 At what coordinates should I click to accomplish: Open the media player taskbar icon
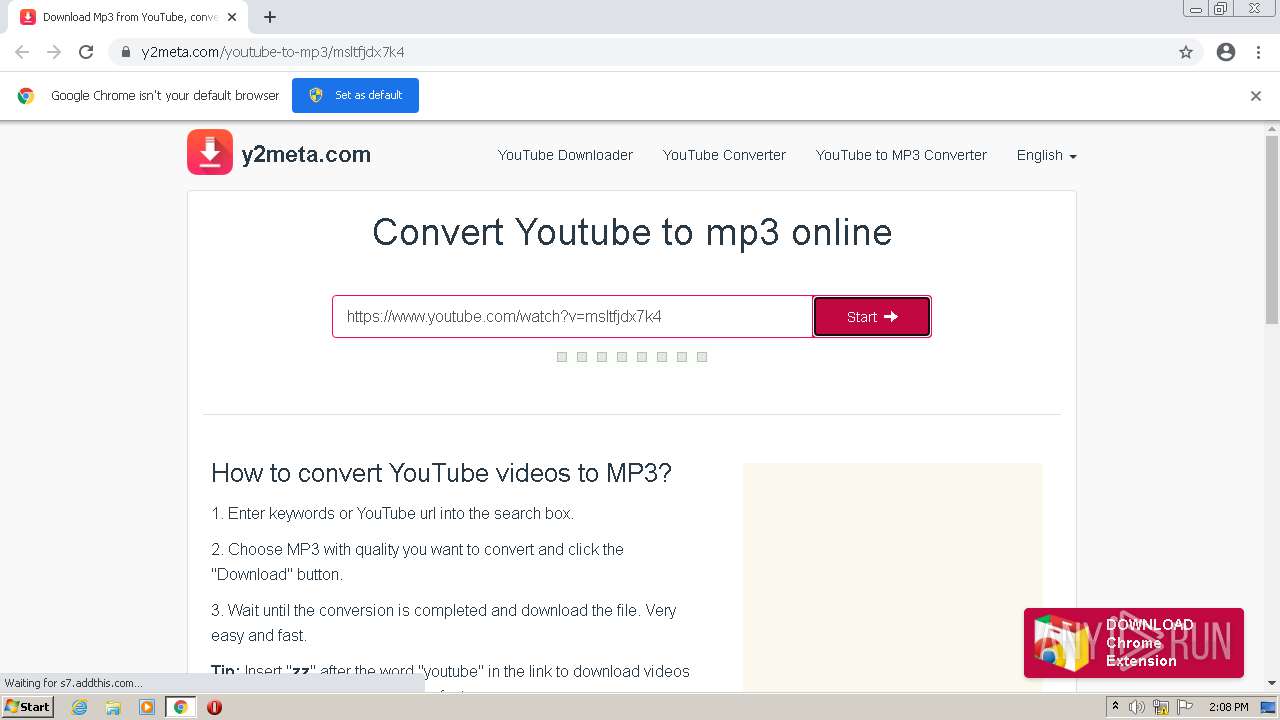click(147, 707)
